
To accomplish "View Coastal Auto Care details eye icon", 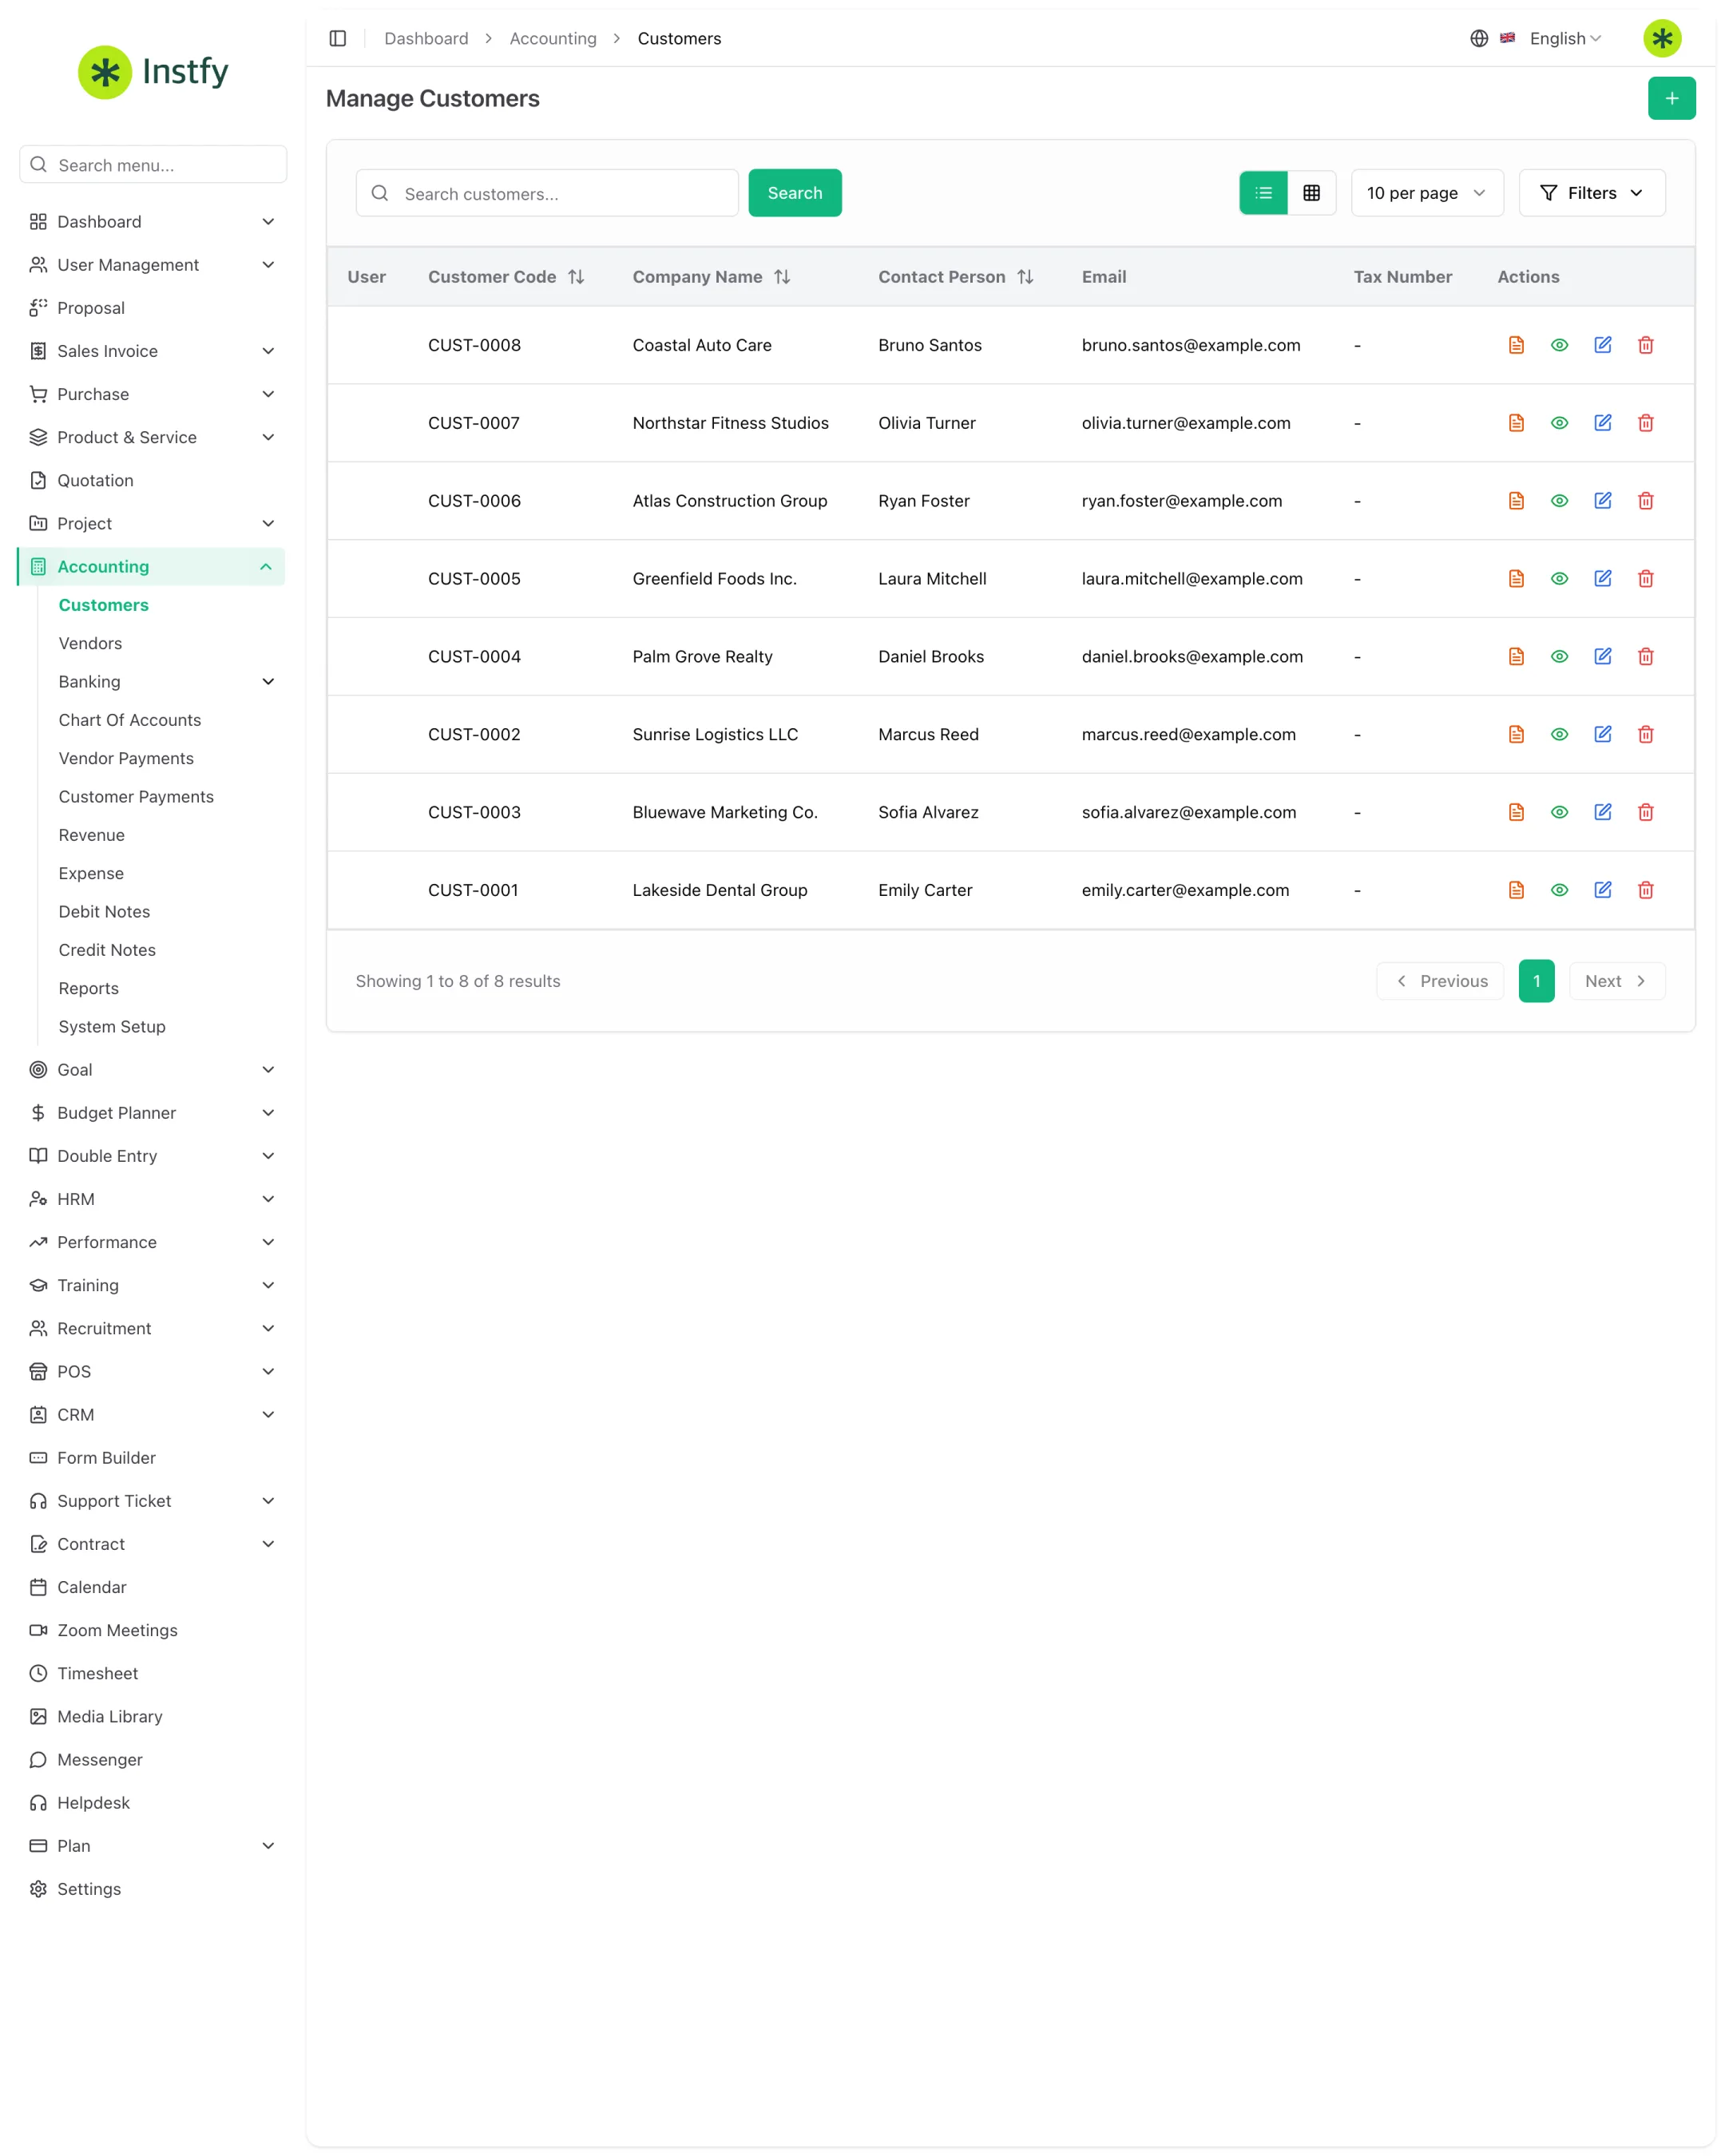I will 1559,345.
